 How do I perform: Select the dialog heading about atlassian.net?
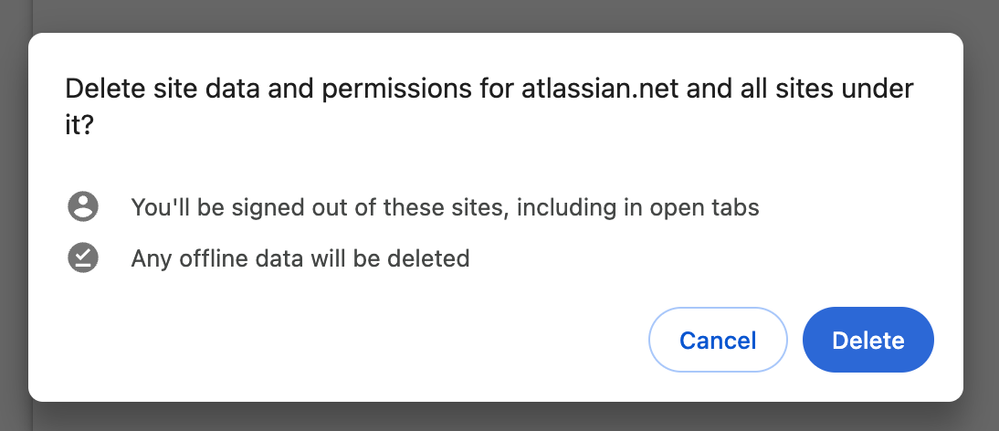coord(489,106)
